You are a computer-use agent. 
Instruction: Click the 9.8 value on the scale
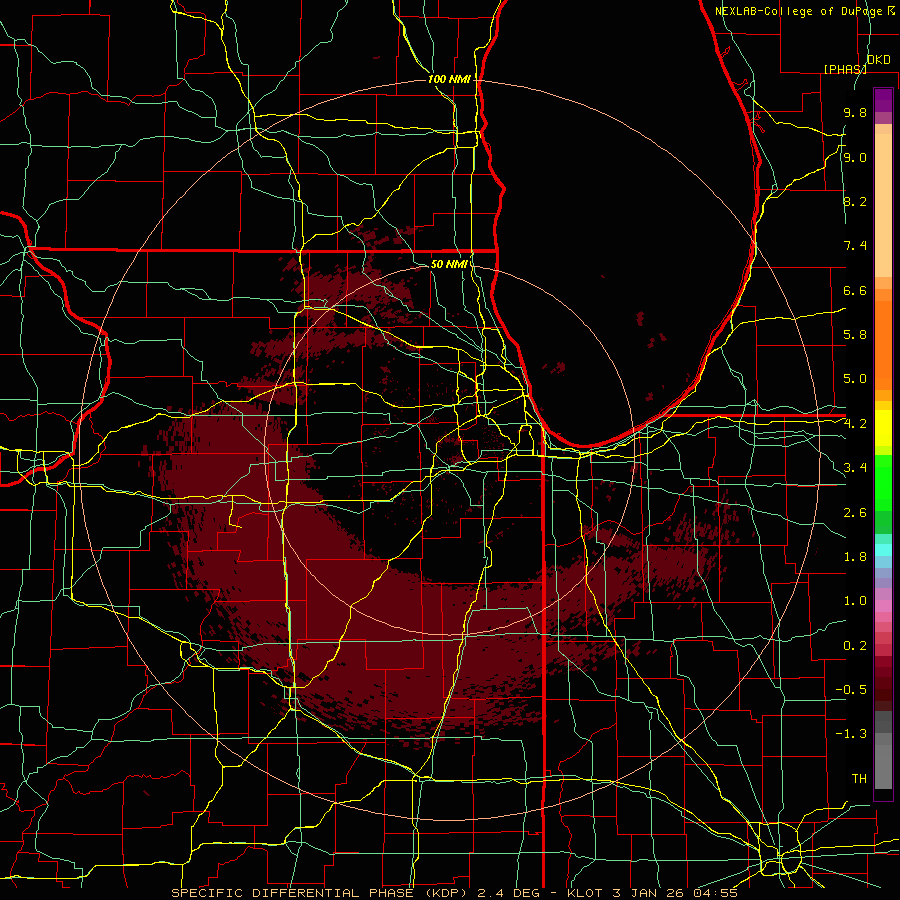pos(855,113)
